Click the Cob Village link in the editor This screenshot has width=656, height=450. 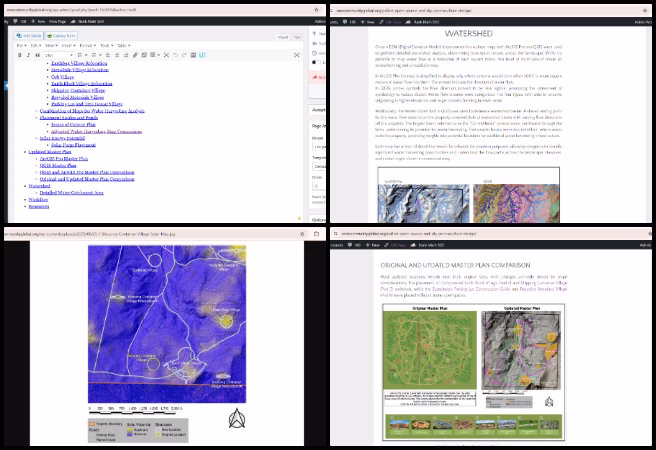click(x=62, y=77)
